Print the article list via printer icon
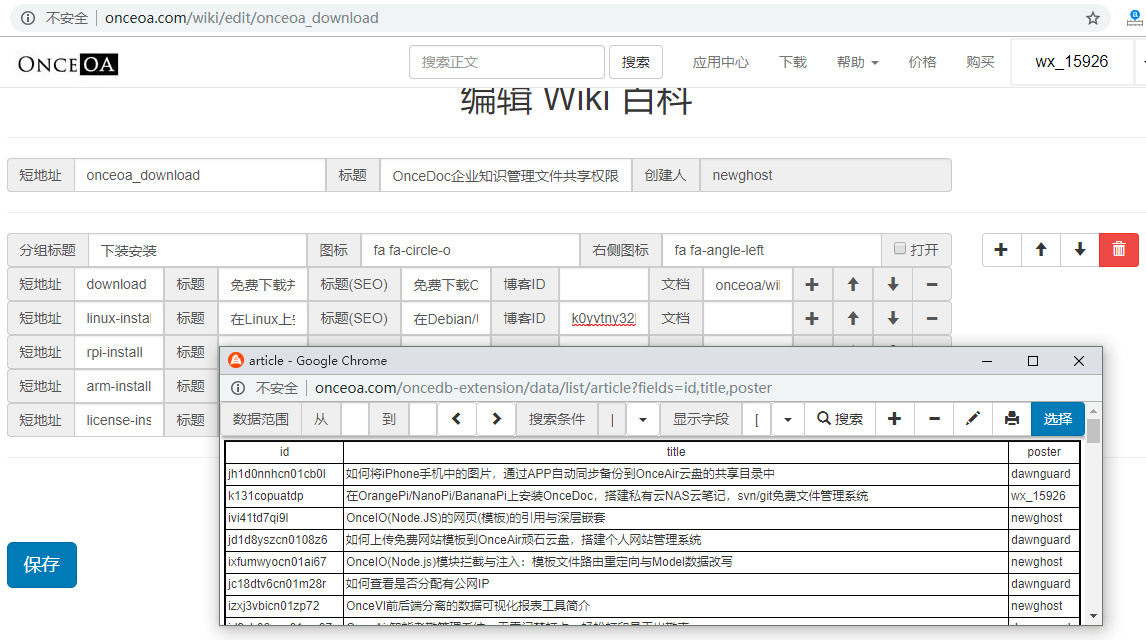1146x640 pixels. (1012, 419)
